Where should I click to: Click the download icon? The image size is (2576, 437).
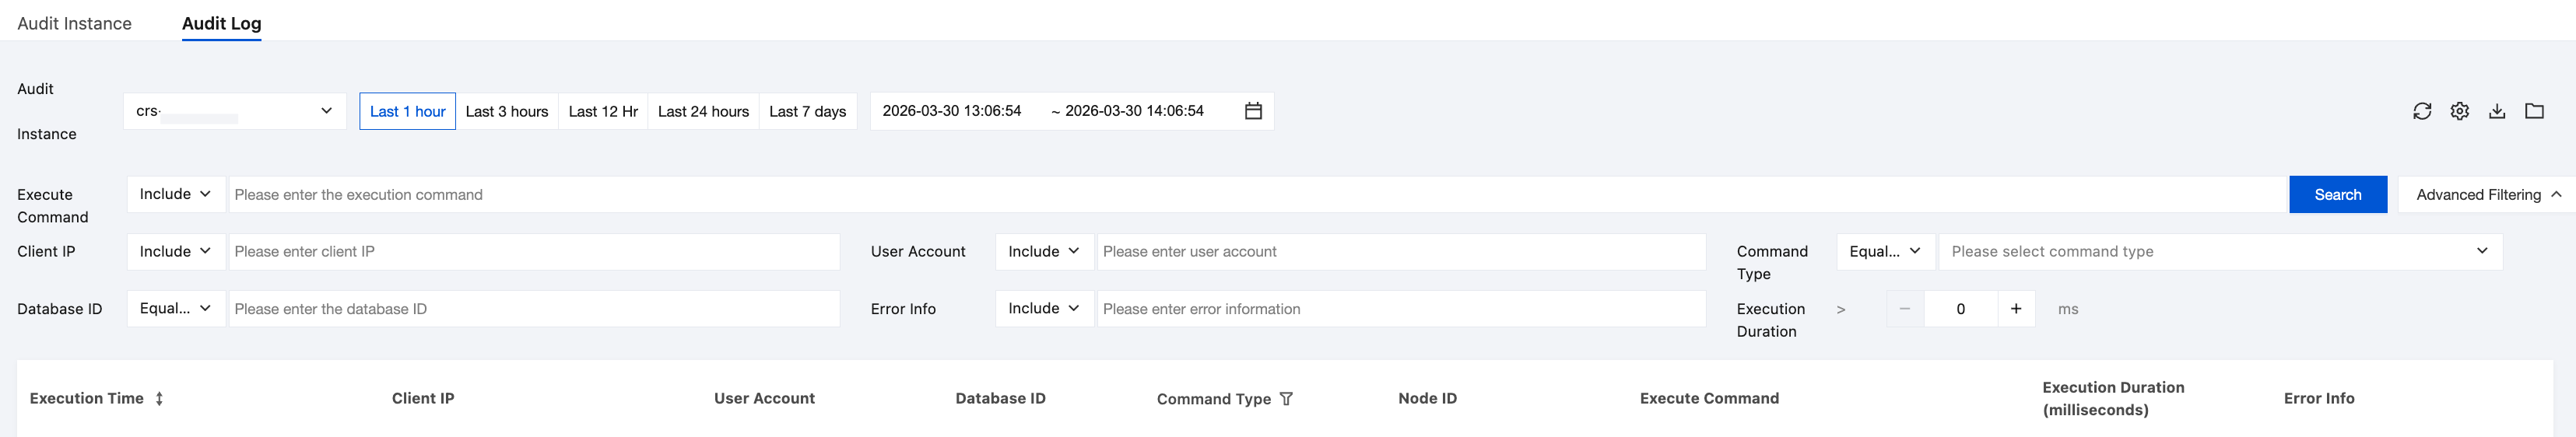(x=2497, y=111)
